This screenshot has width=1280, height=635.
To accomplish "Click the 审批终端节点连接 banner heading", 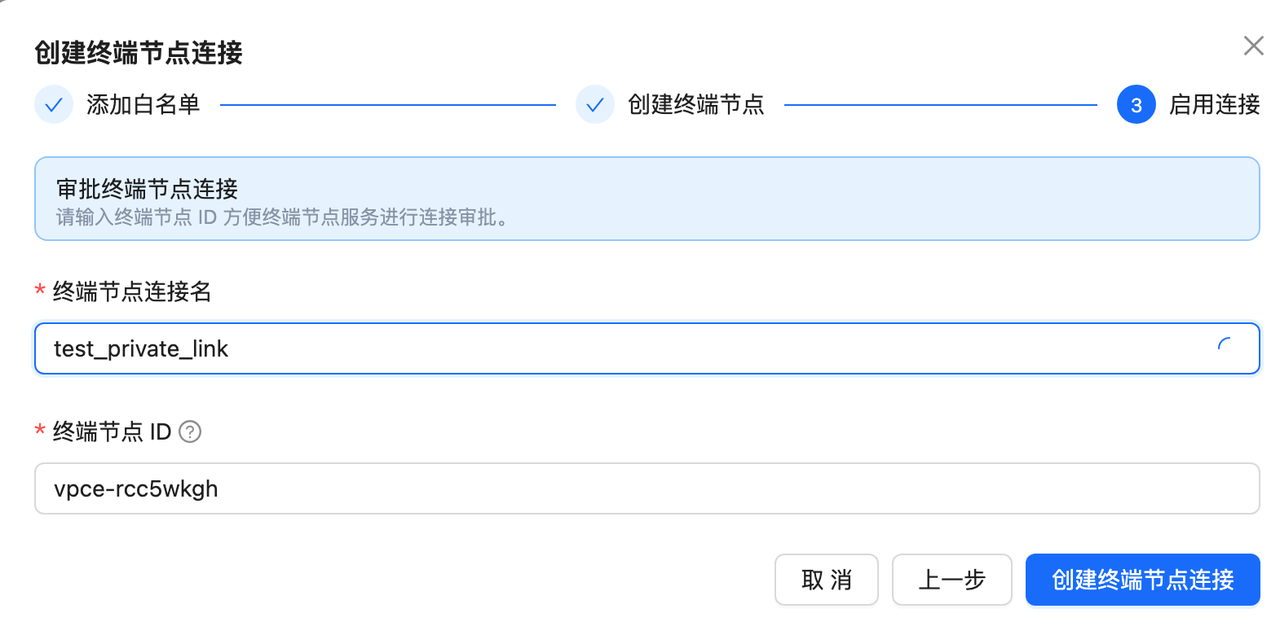I will 147,187.
